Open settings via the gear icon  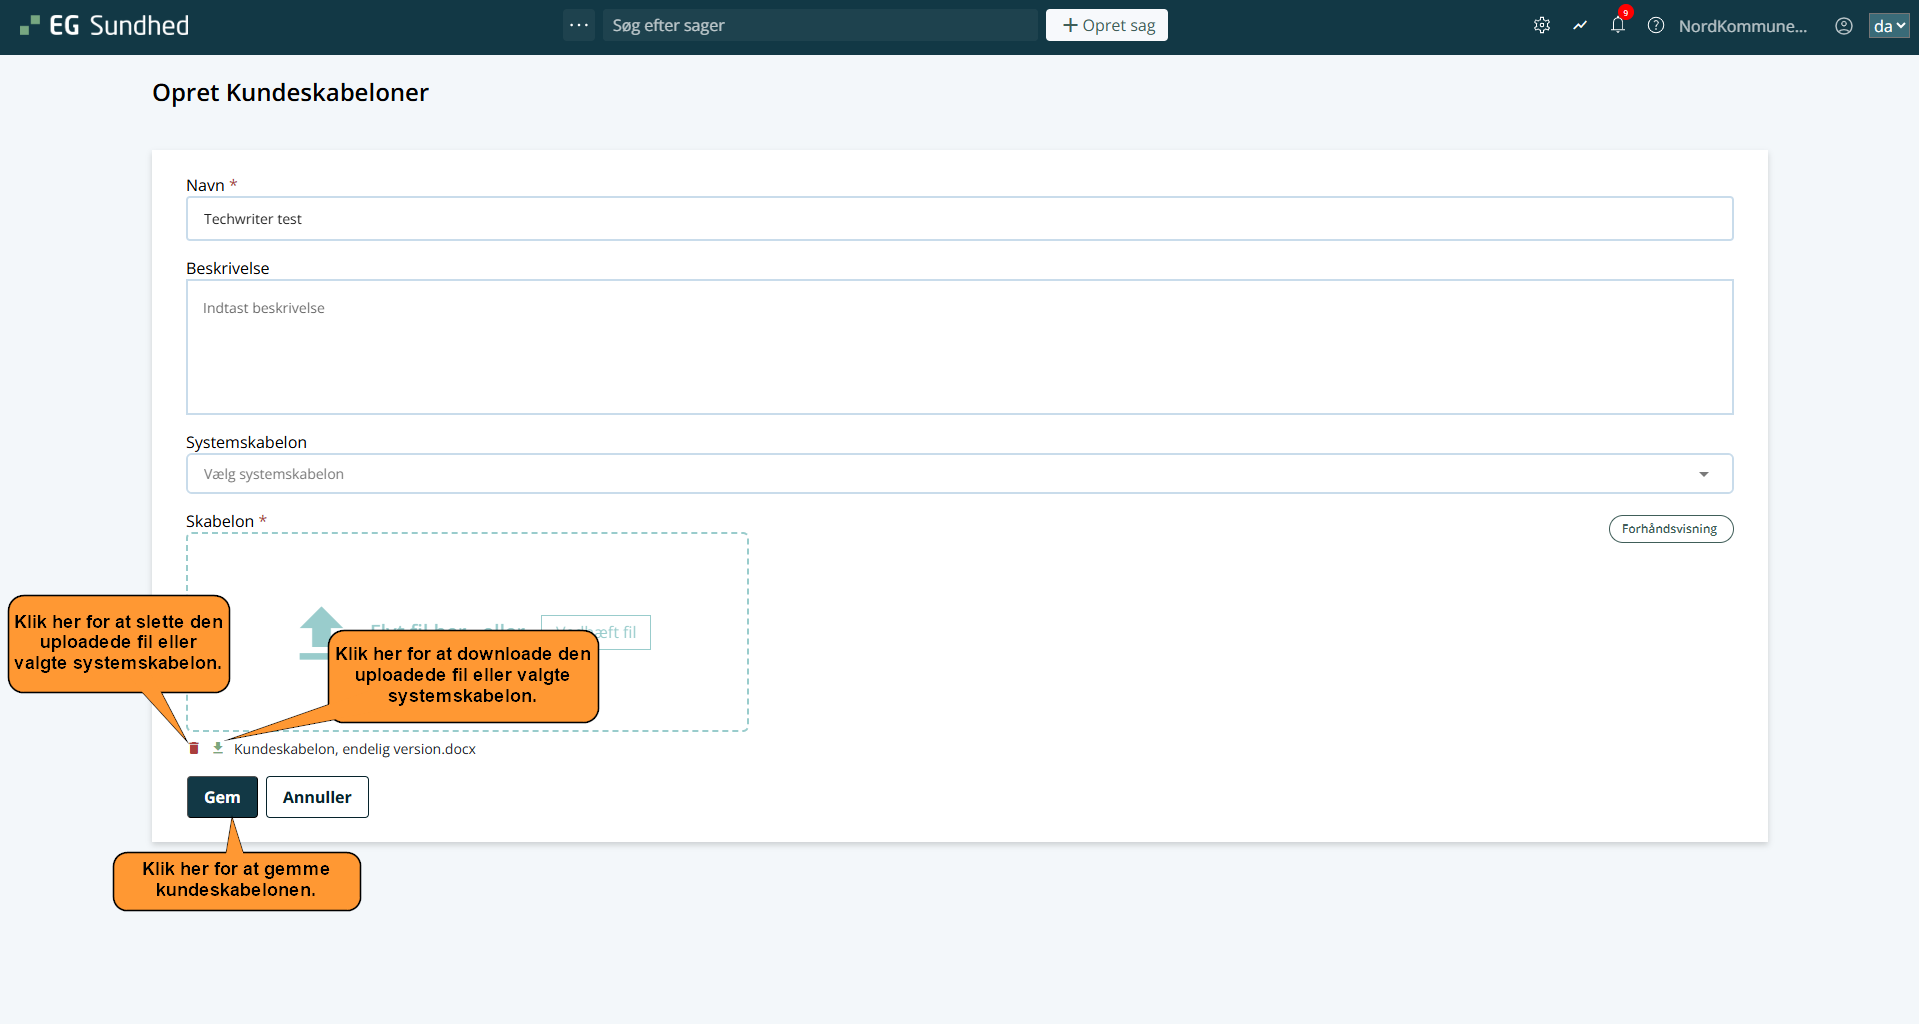point(1542,26)
